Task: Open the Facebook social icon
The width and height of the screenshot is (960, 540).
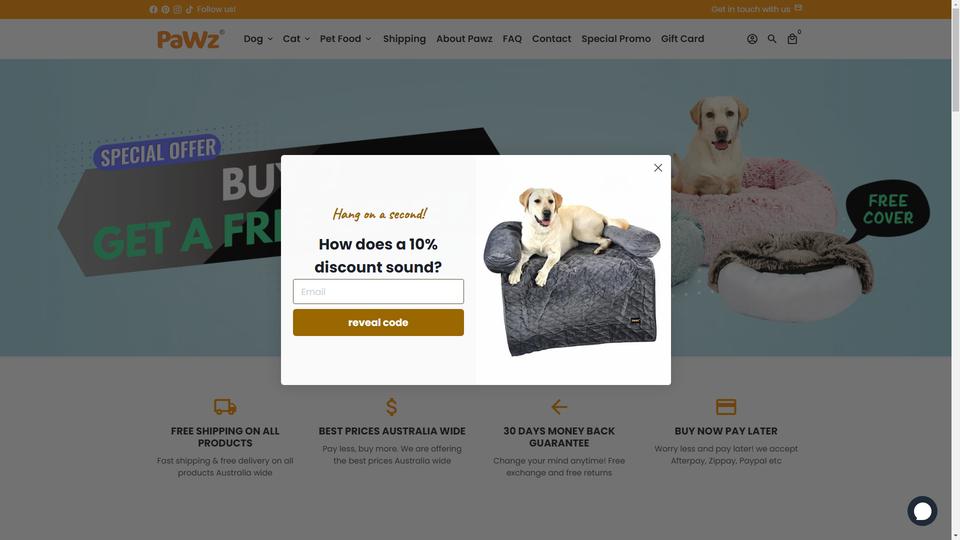Action: click(x=153, y=9)
